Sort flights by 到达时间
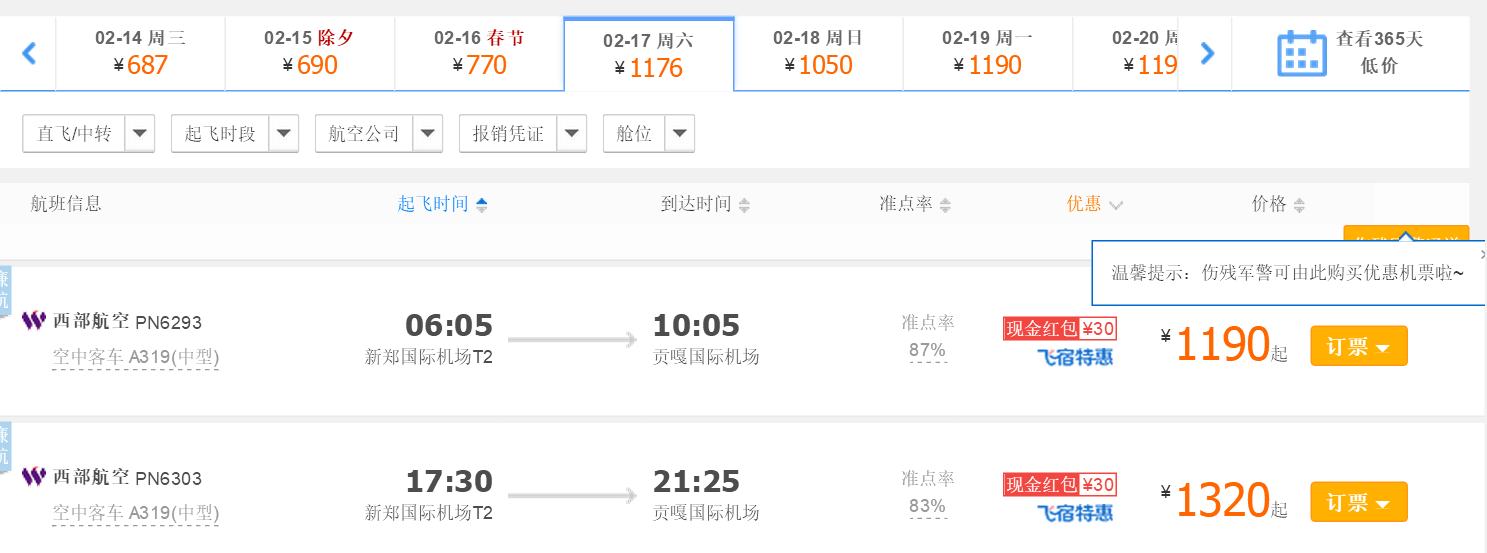 tap(705, 204)
